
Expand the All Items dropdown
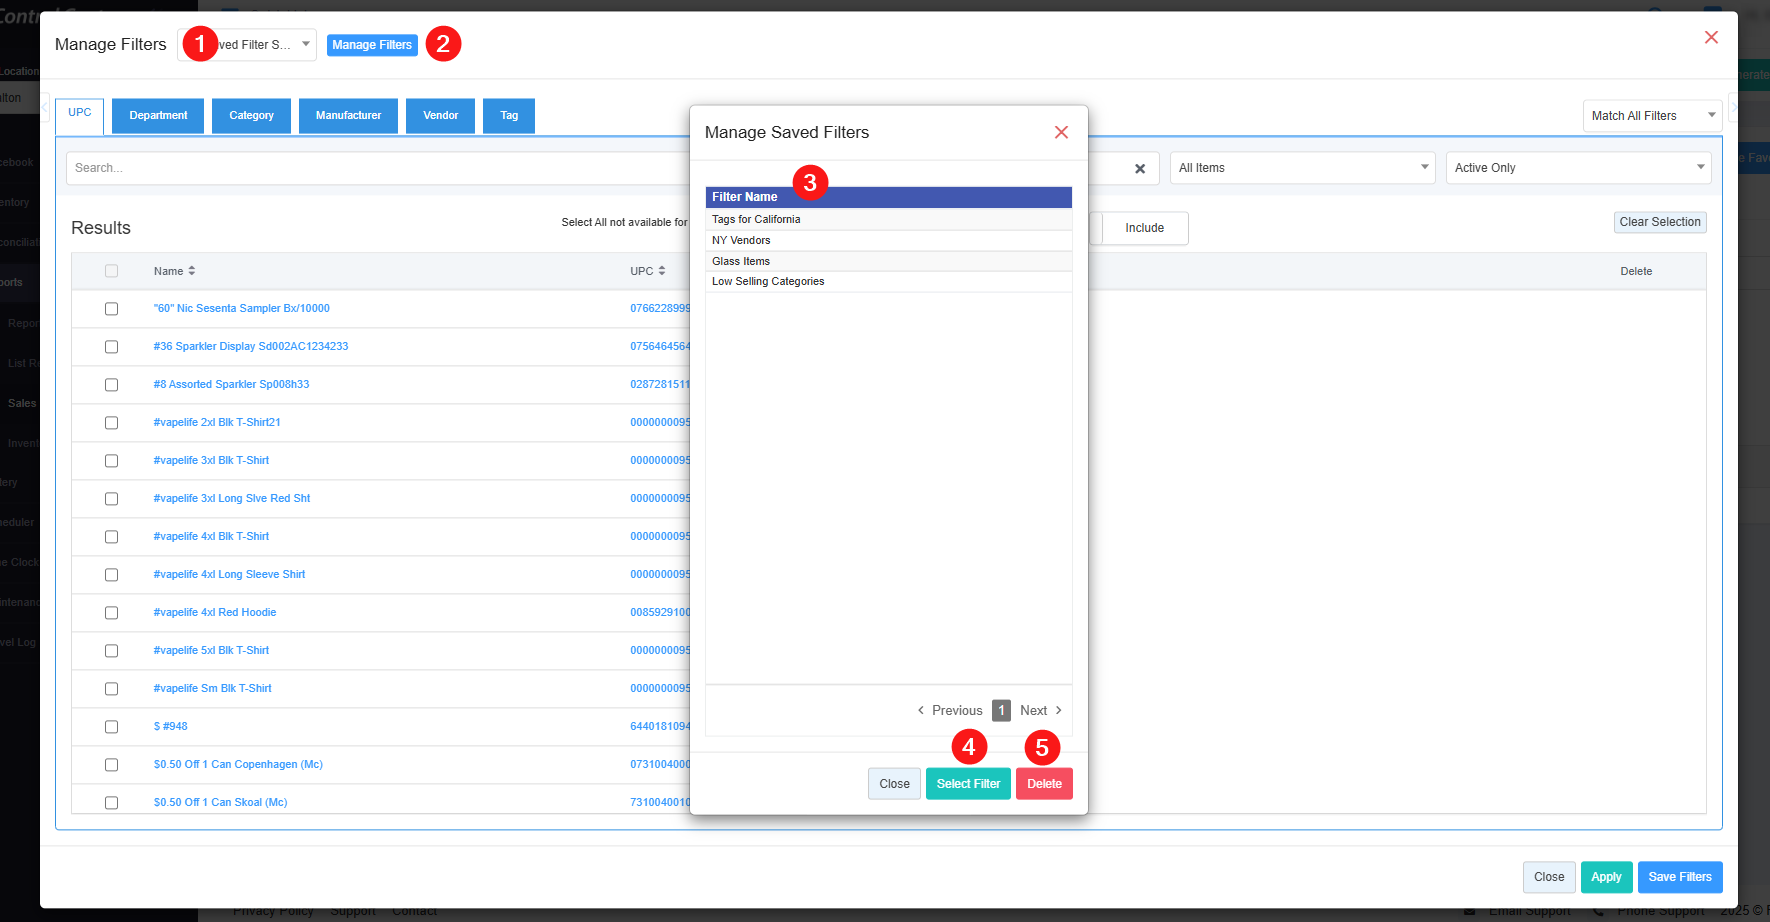pyautogui.click(x=1302, y=168)
